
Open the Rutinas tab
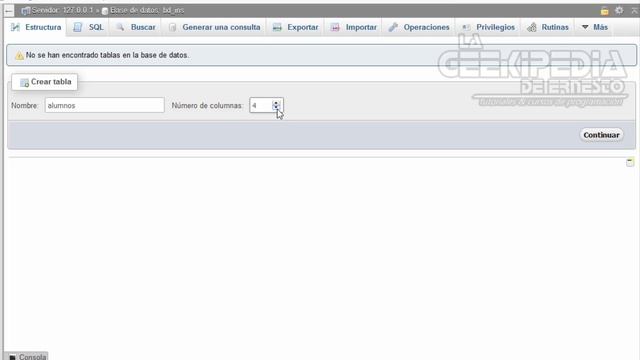[x=548, y=27]
